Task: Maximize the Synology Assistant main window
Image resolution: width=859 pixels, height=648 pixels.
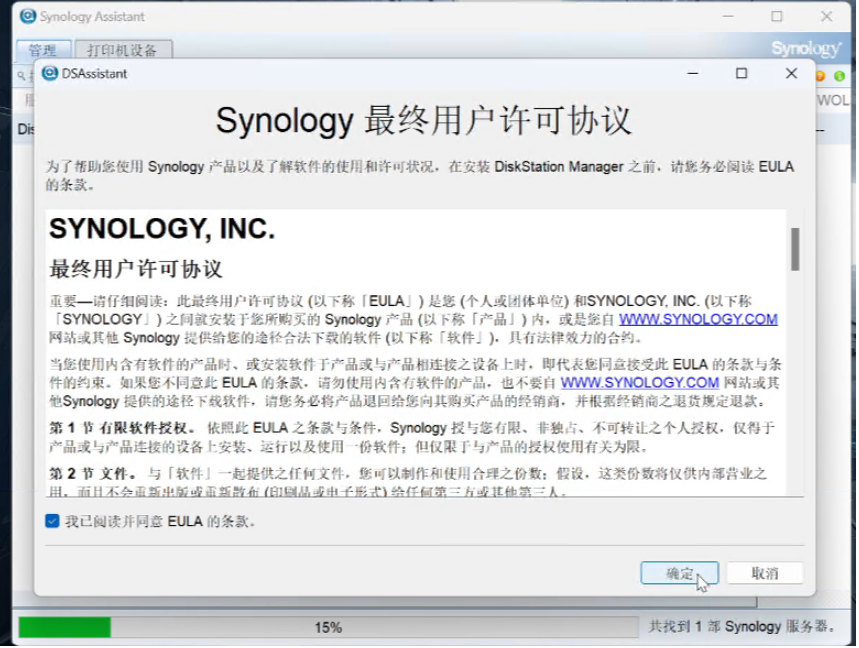Action: coord(778,16)
